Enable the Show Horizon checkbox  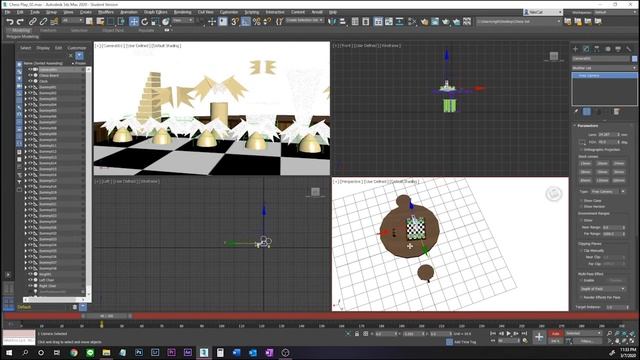pyautogui.click(x=581, y=206)
